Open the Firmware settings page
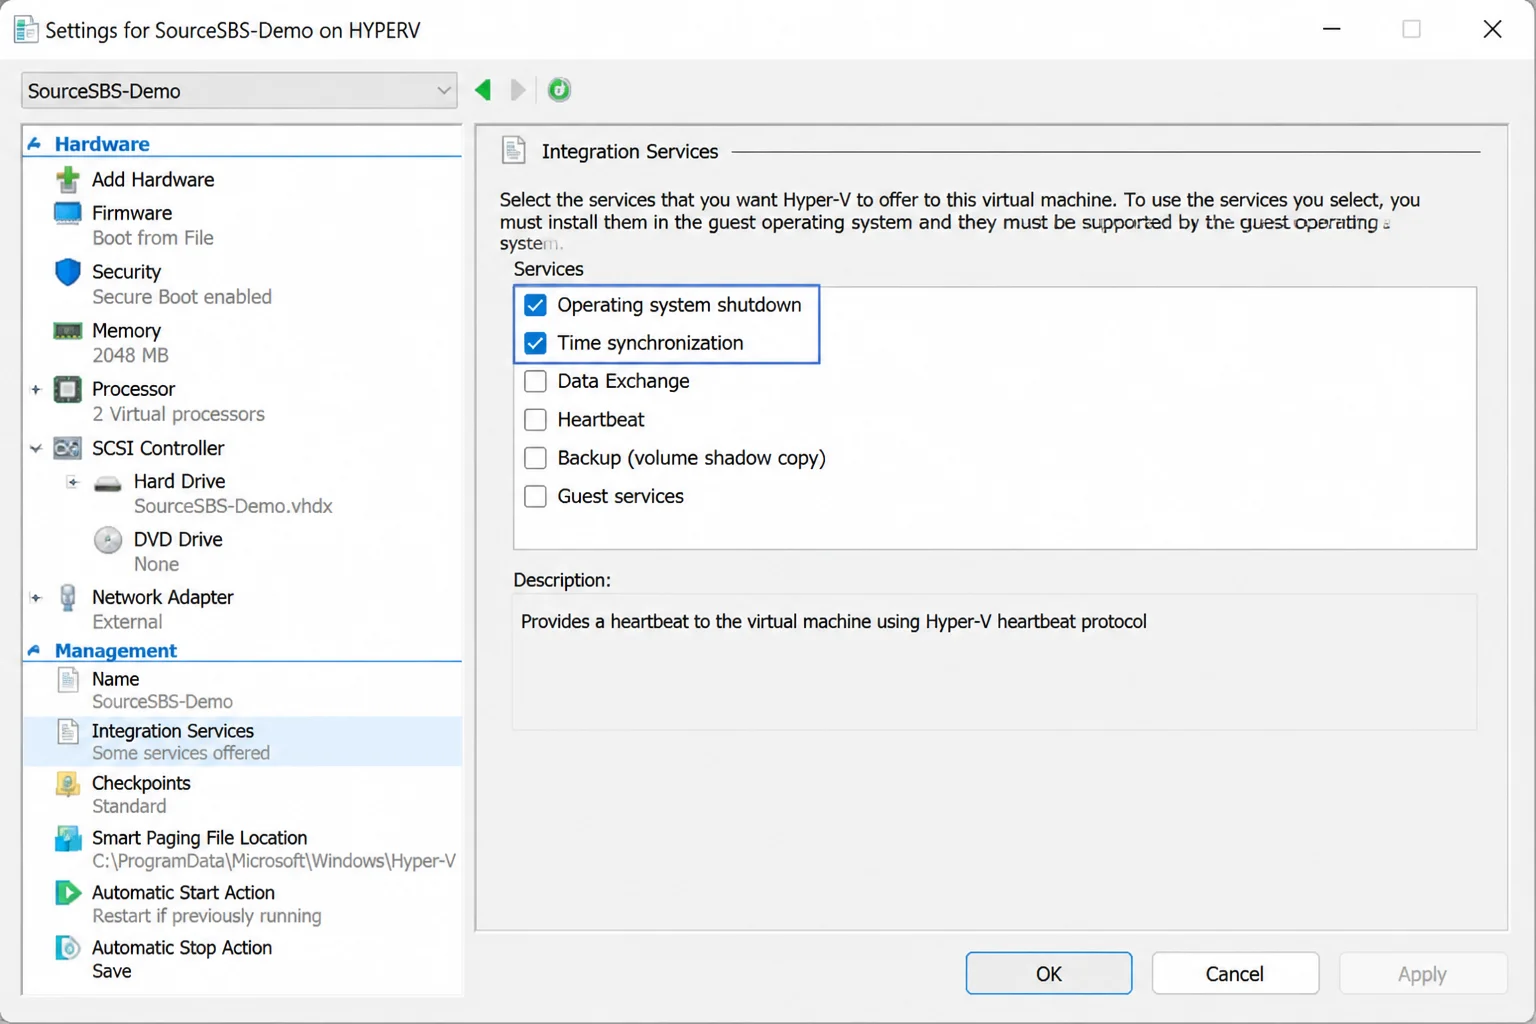 [x=132, y=213]
